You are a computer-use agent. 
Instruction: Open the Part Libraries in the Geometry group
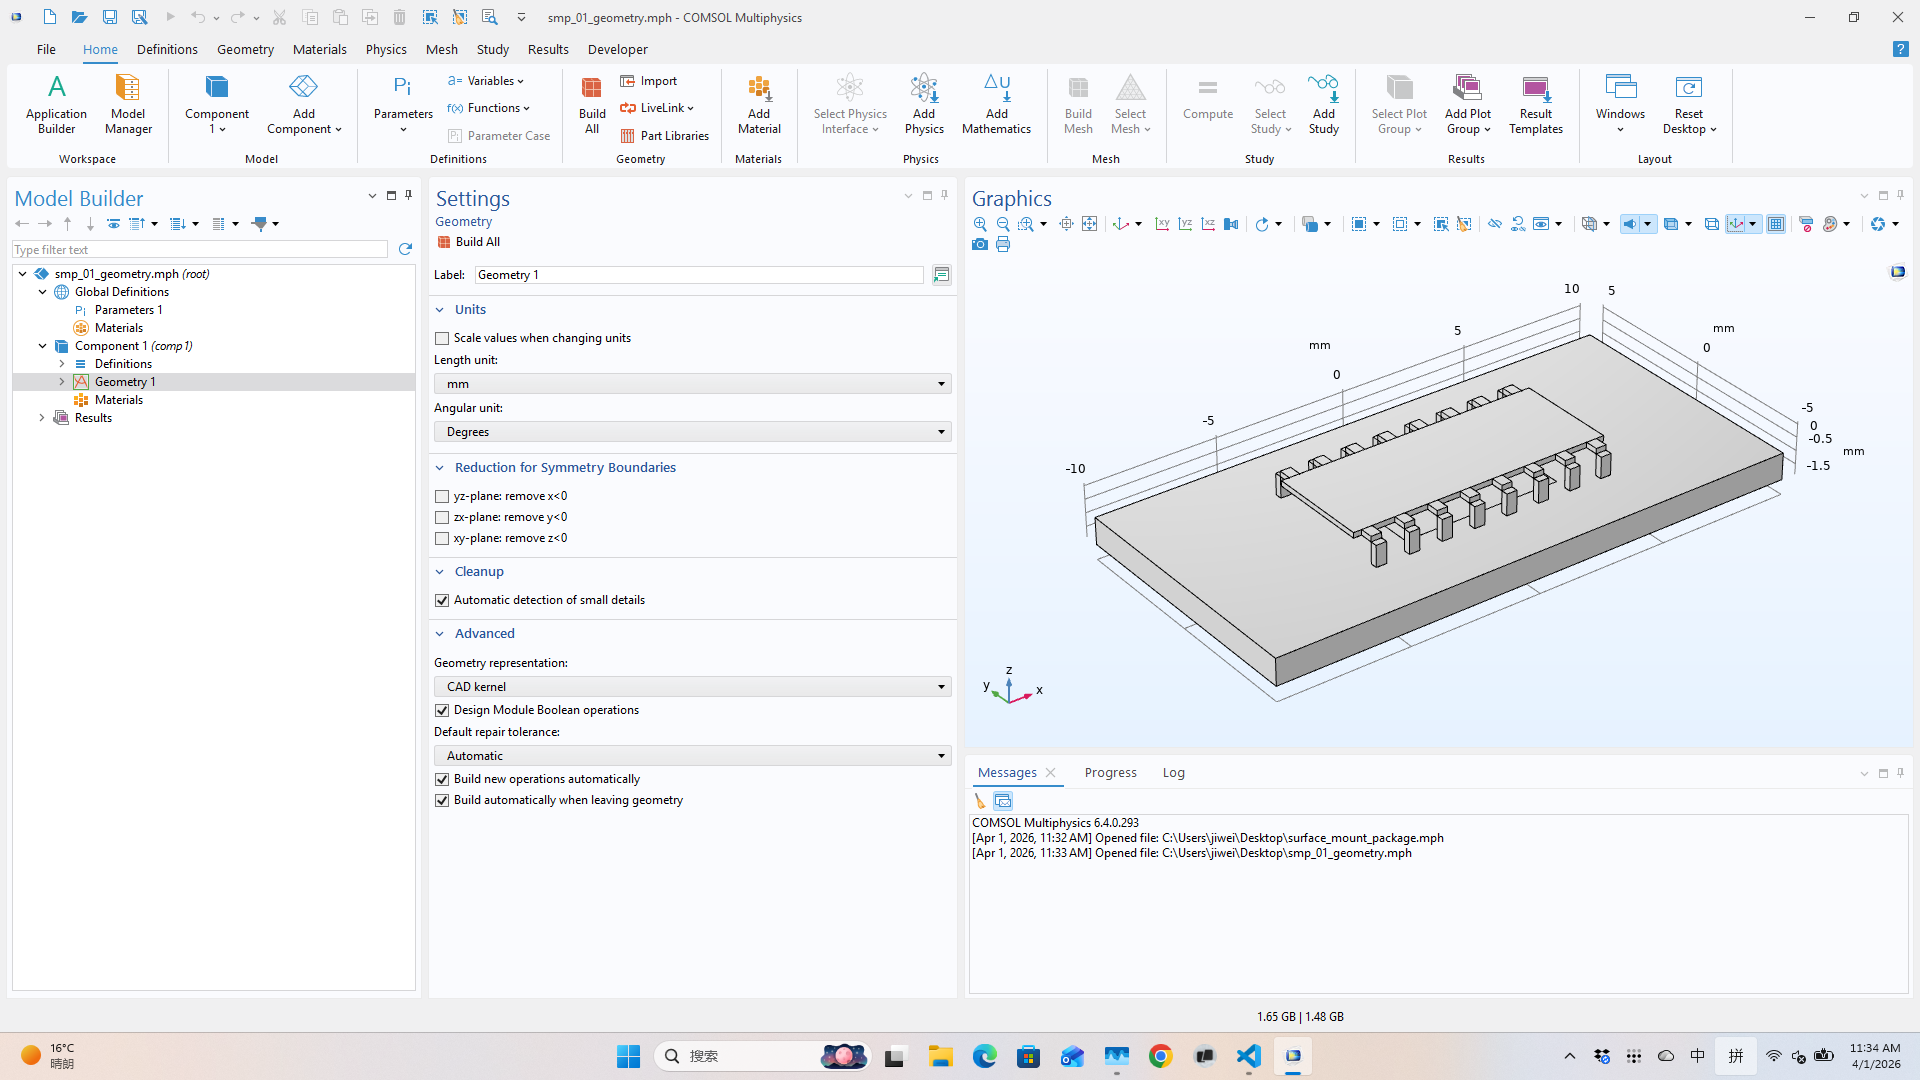click(x=665, y=136)
